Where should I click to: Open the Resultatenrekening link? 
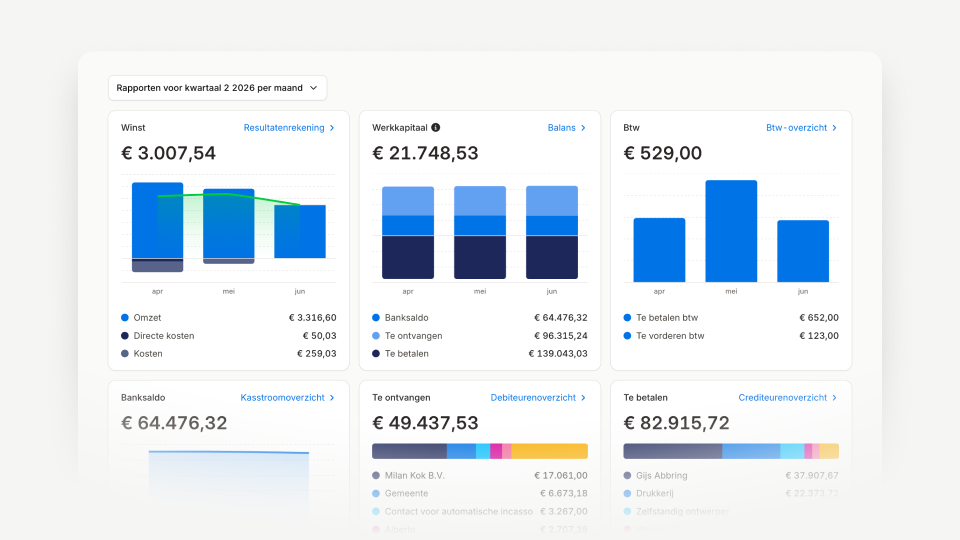(284, 128)
